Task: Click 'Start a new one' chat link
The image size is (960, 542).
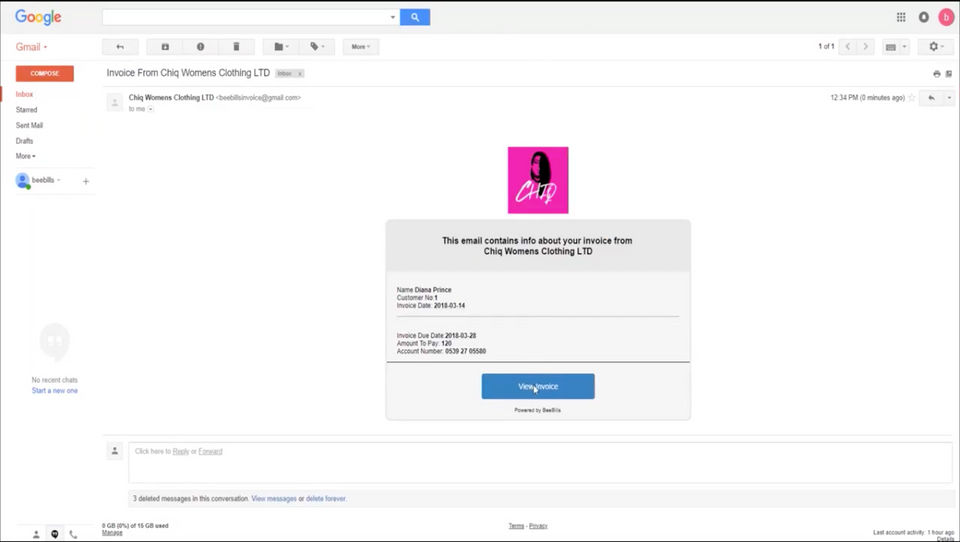Action: (x=54, y=391)
